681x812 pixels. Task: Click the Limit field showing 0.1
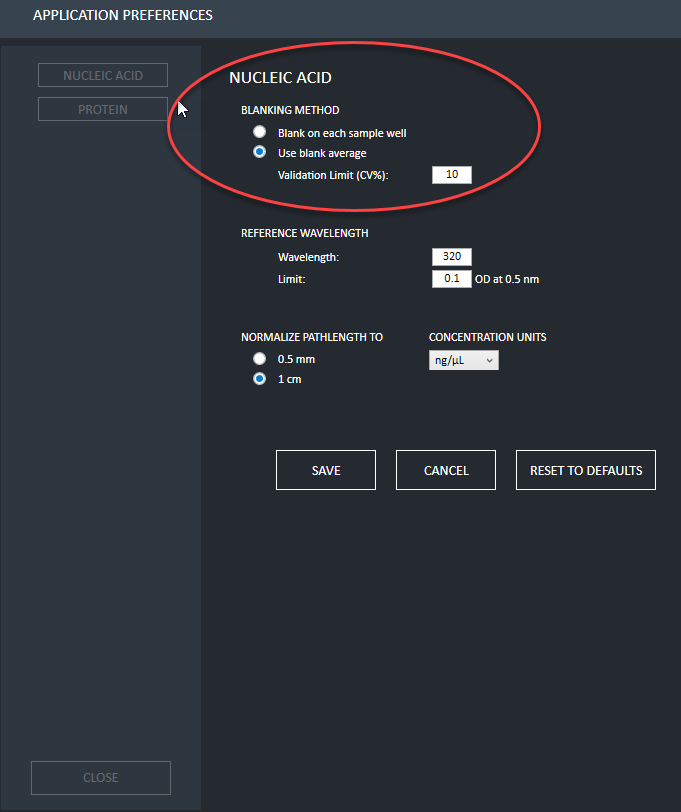[451, 279]
